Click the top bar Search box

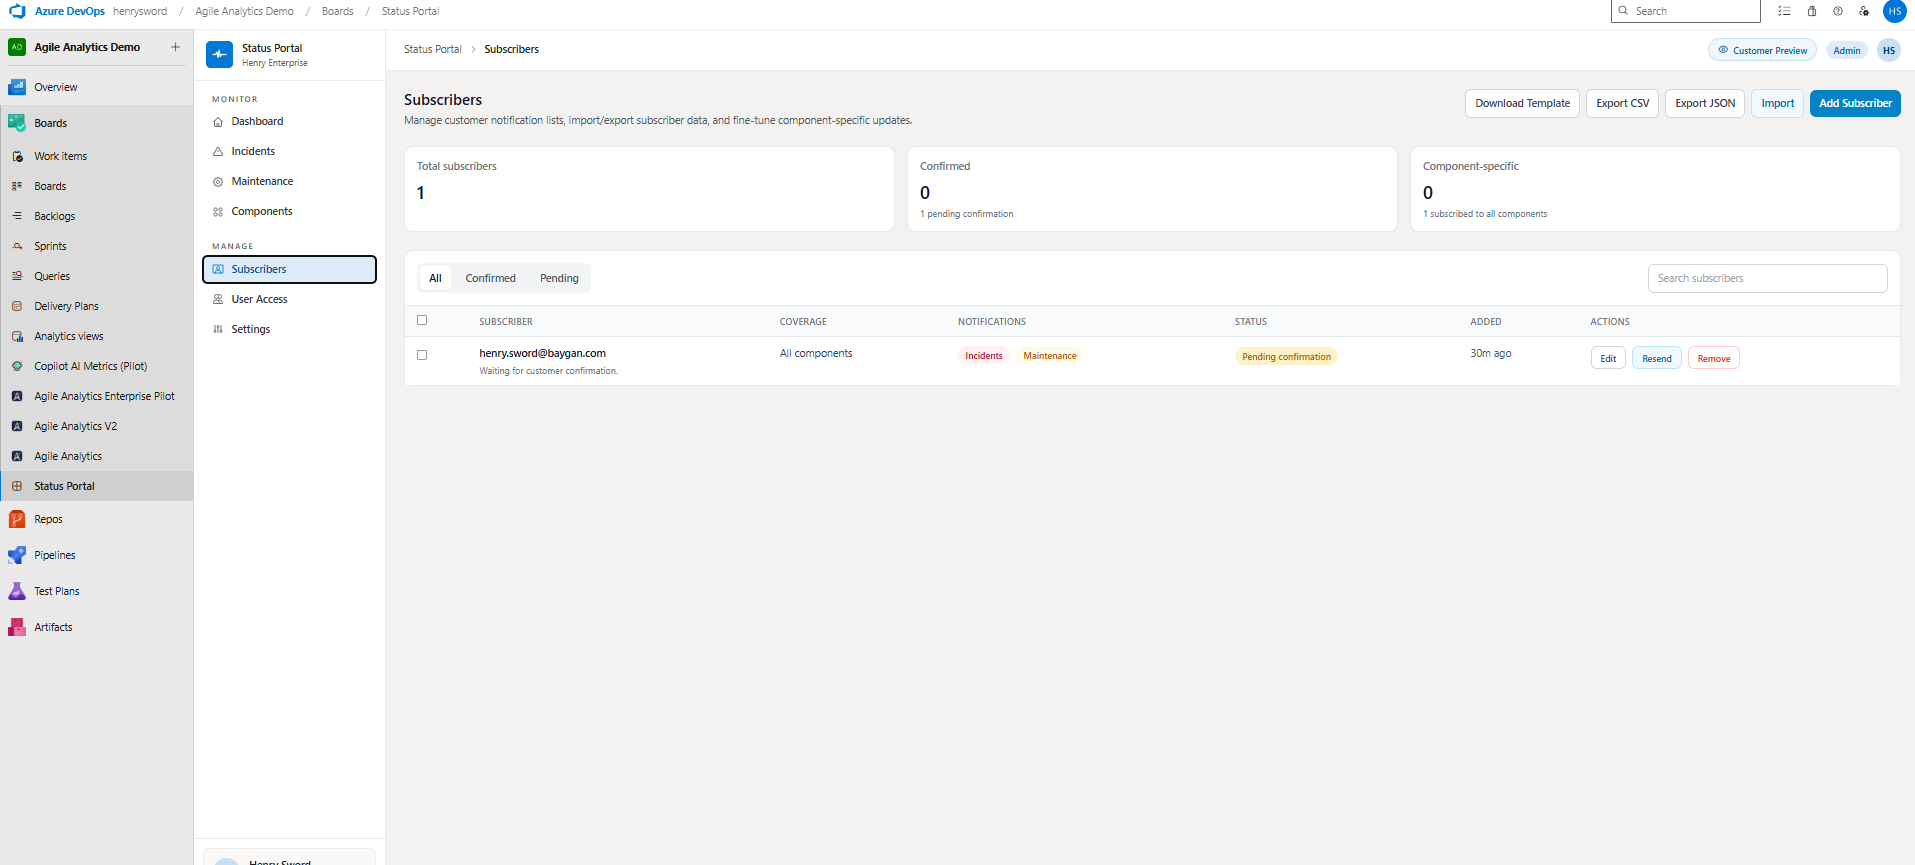1686,11
